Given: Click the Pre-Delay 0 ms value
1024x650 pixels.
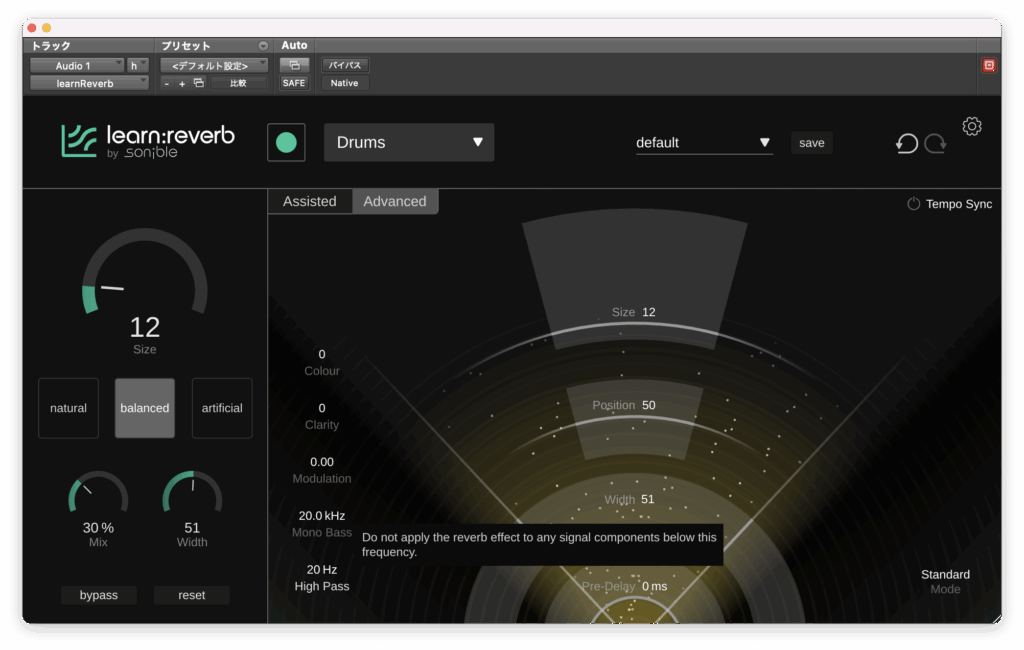Looking at the screenshot, I should pos(654,586).
